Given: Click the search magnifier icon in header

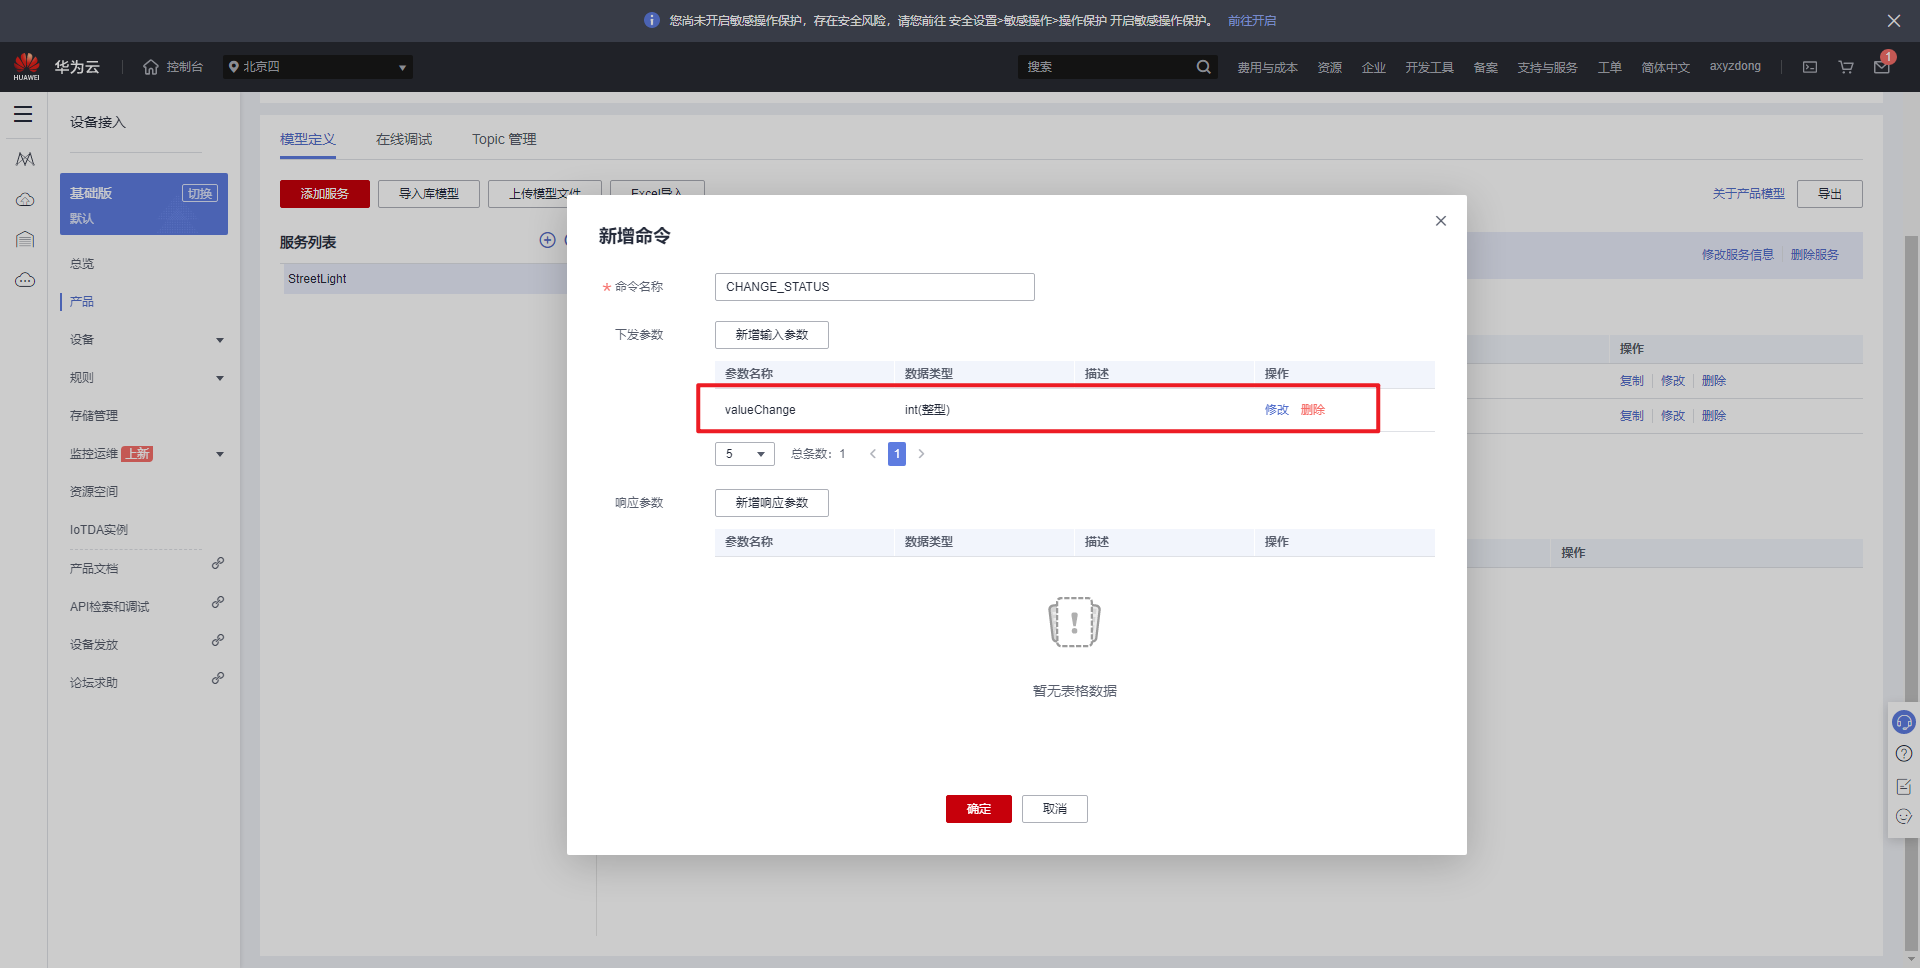Looking at the screenshot, I should 1203,67.
